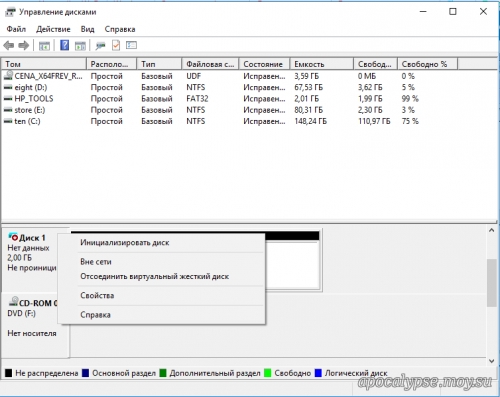Open the Вид menu

pos(87,29)
